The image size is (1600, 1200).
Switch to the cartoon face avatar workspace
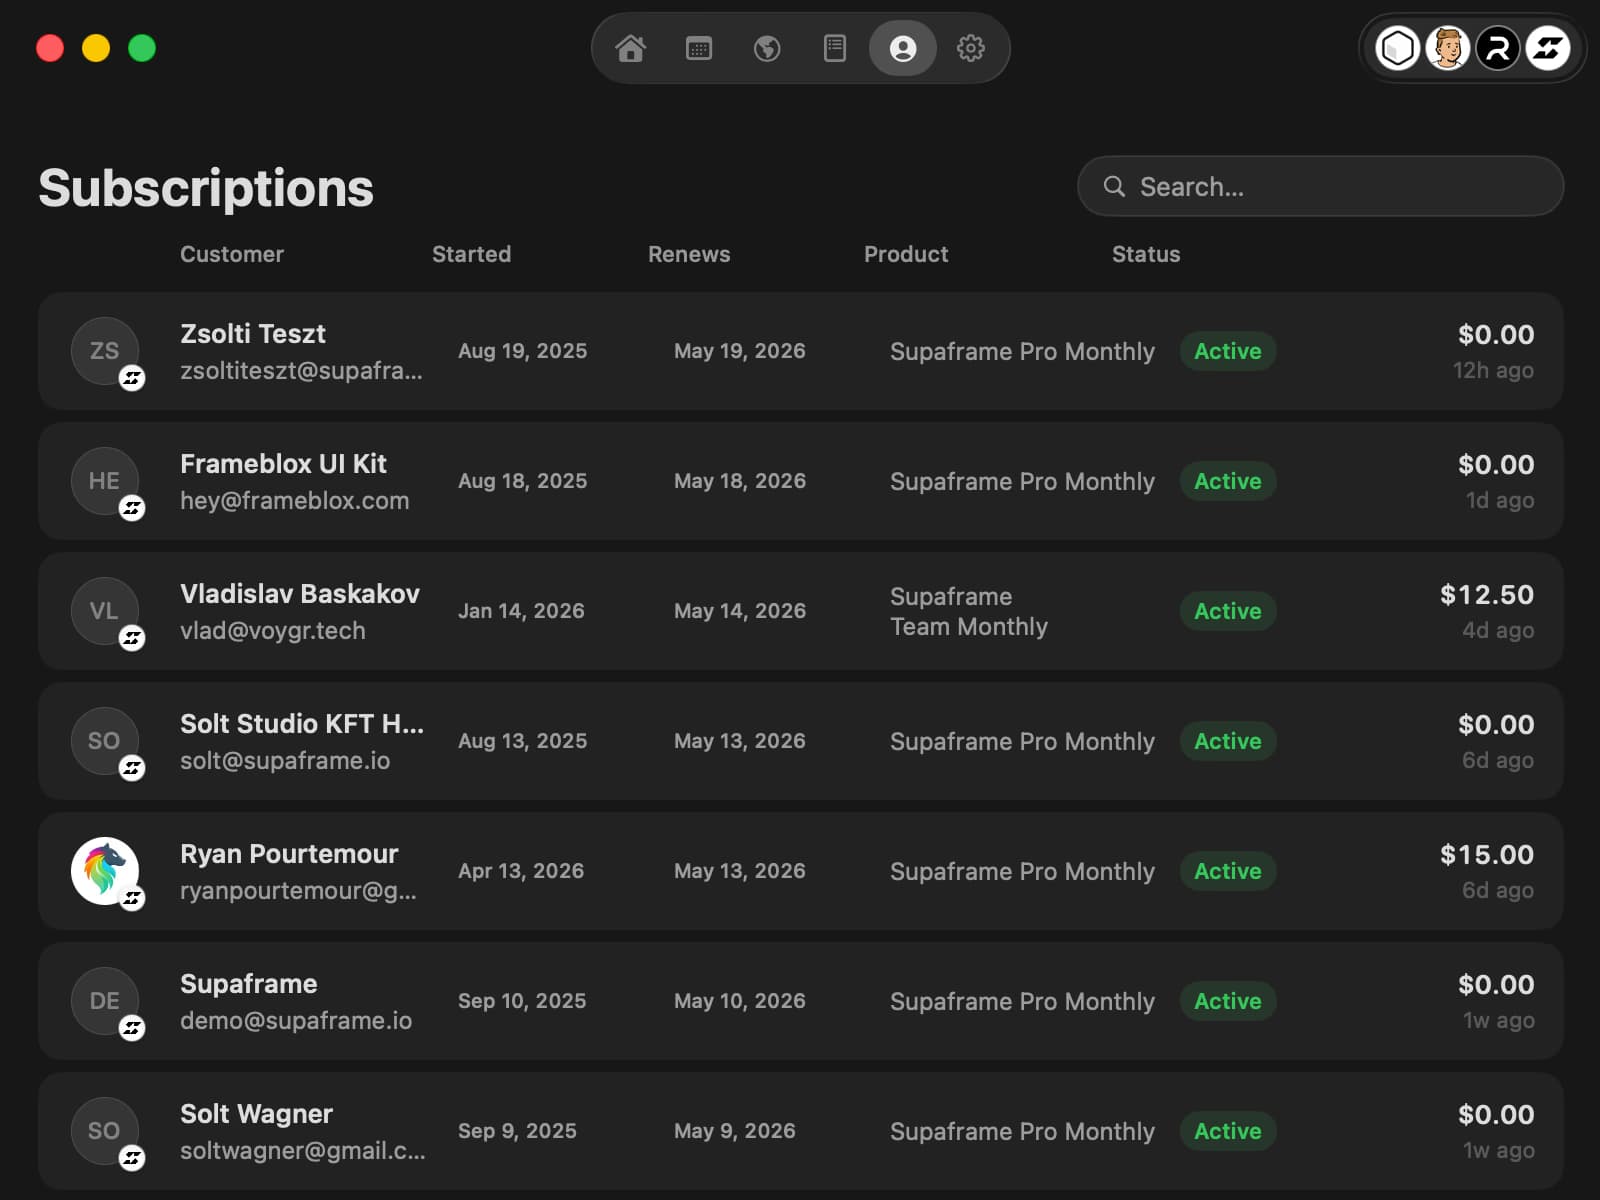[1448, 48]
